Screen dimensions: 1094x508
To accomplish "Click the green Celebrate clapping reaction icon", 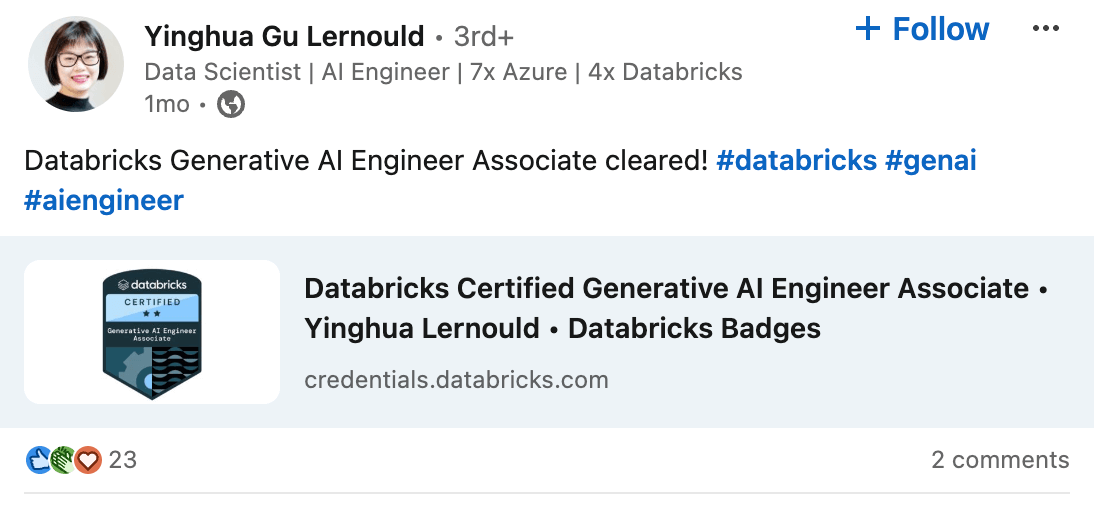I will (63, 460).
